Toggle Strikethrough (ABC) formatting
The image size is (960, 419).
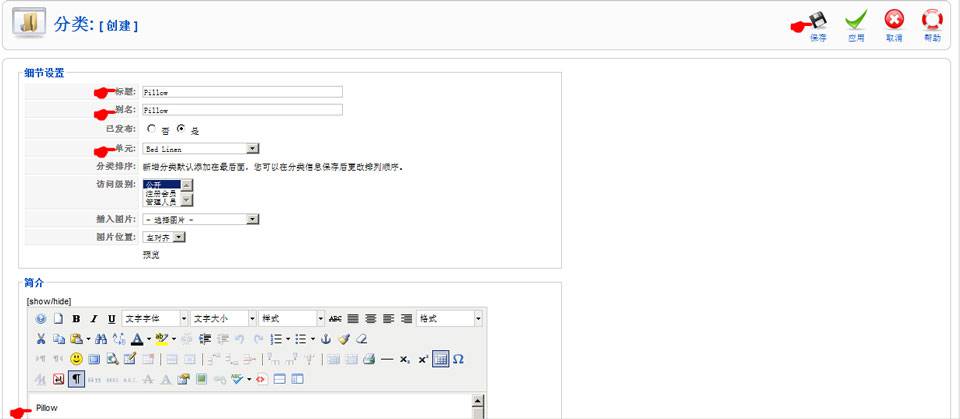(x=335, y=319)
